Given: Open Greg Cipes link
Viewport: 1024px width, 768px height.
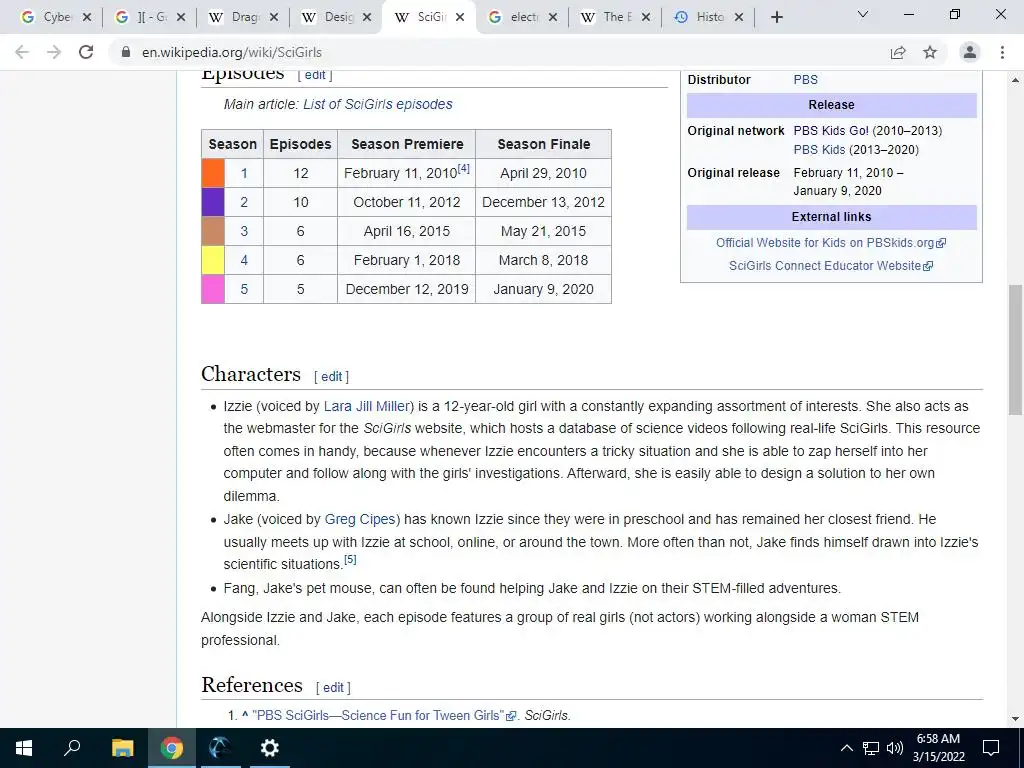Looking at the screenshot, I should coord(360,519).
